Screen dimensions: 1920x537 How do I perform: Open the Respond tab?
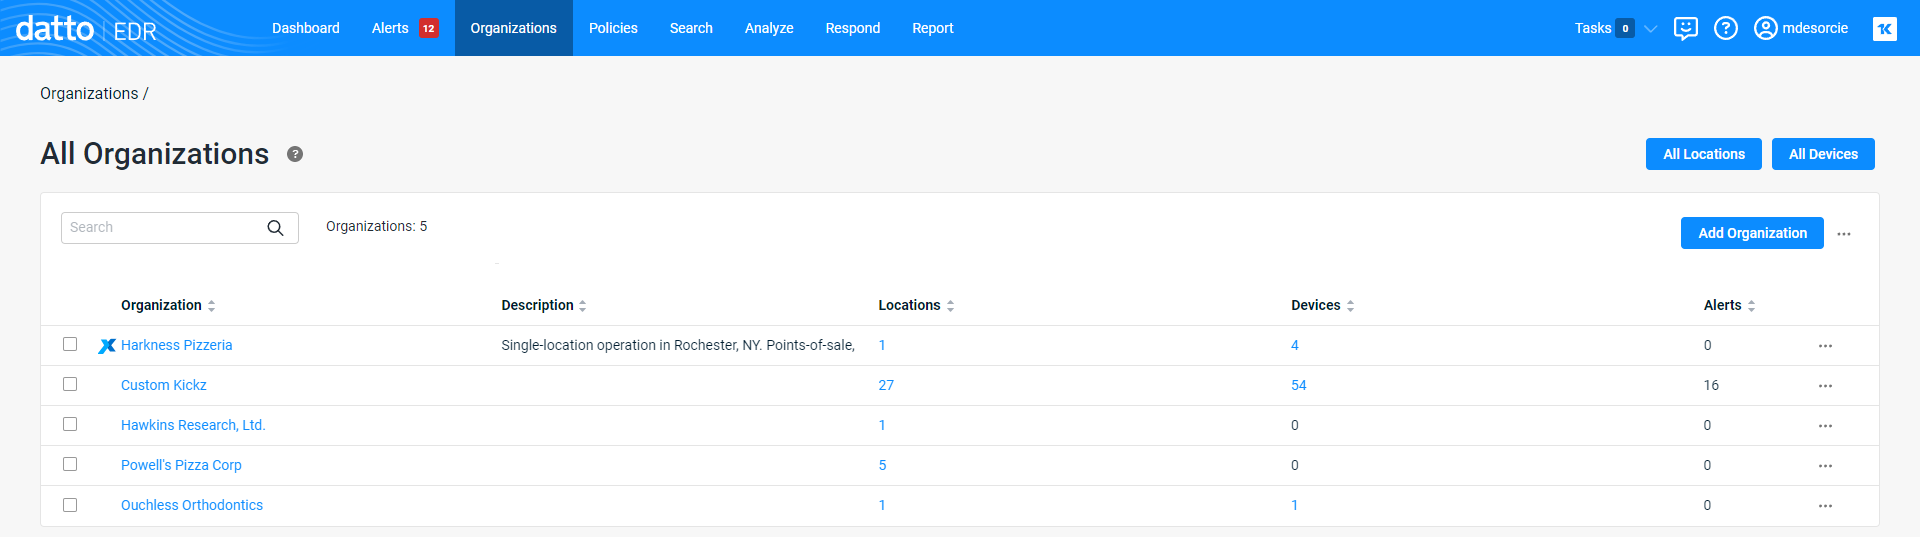point(853,28)
